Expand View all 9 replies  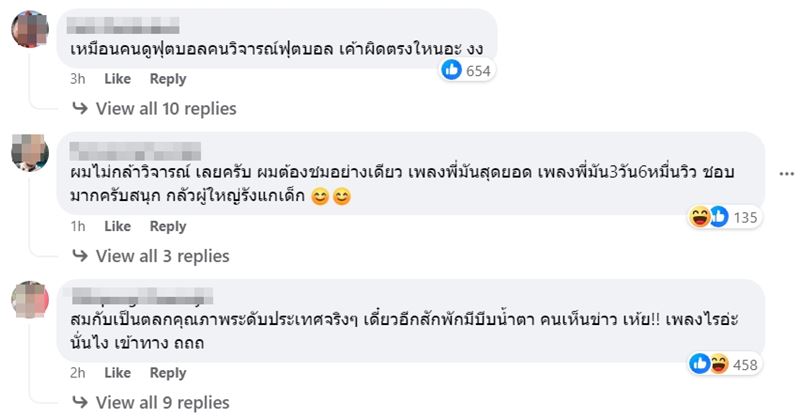[162, 402]
